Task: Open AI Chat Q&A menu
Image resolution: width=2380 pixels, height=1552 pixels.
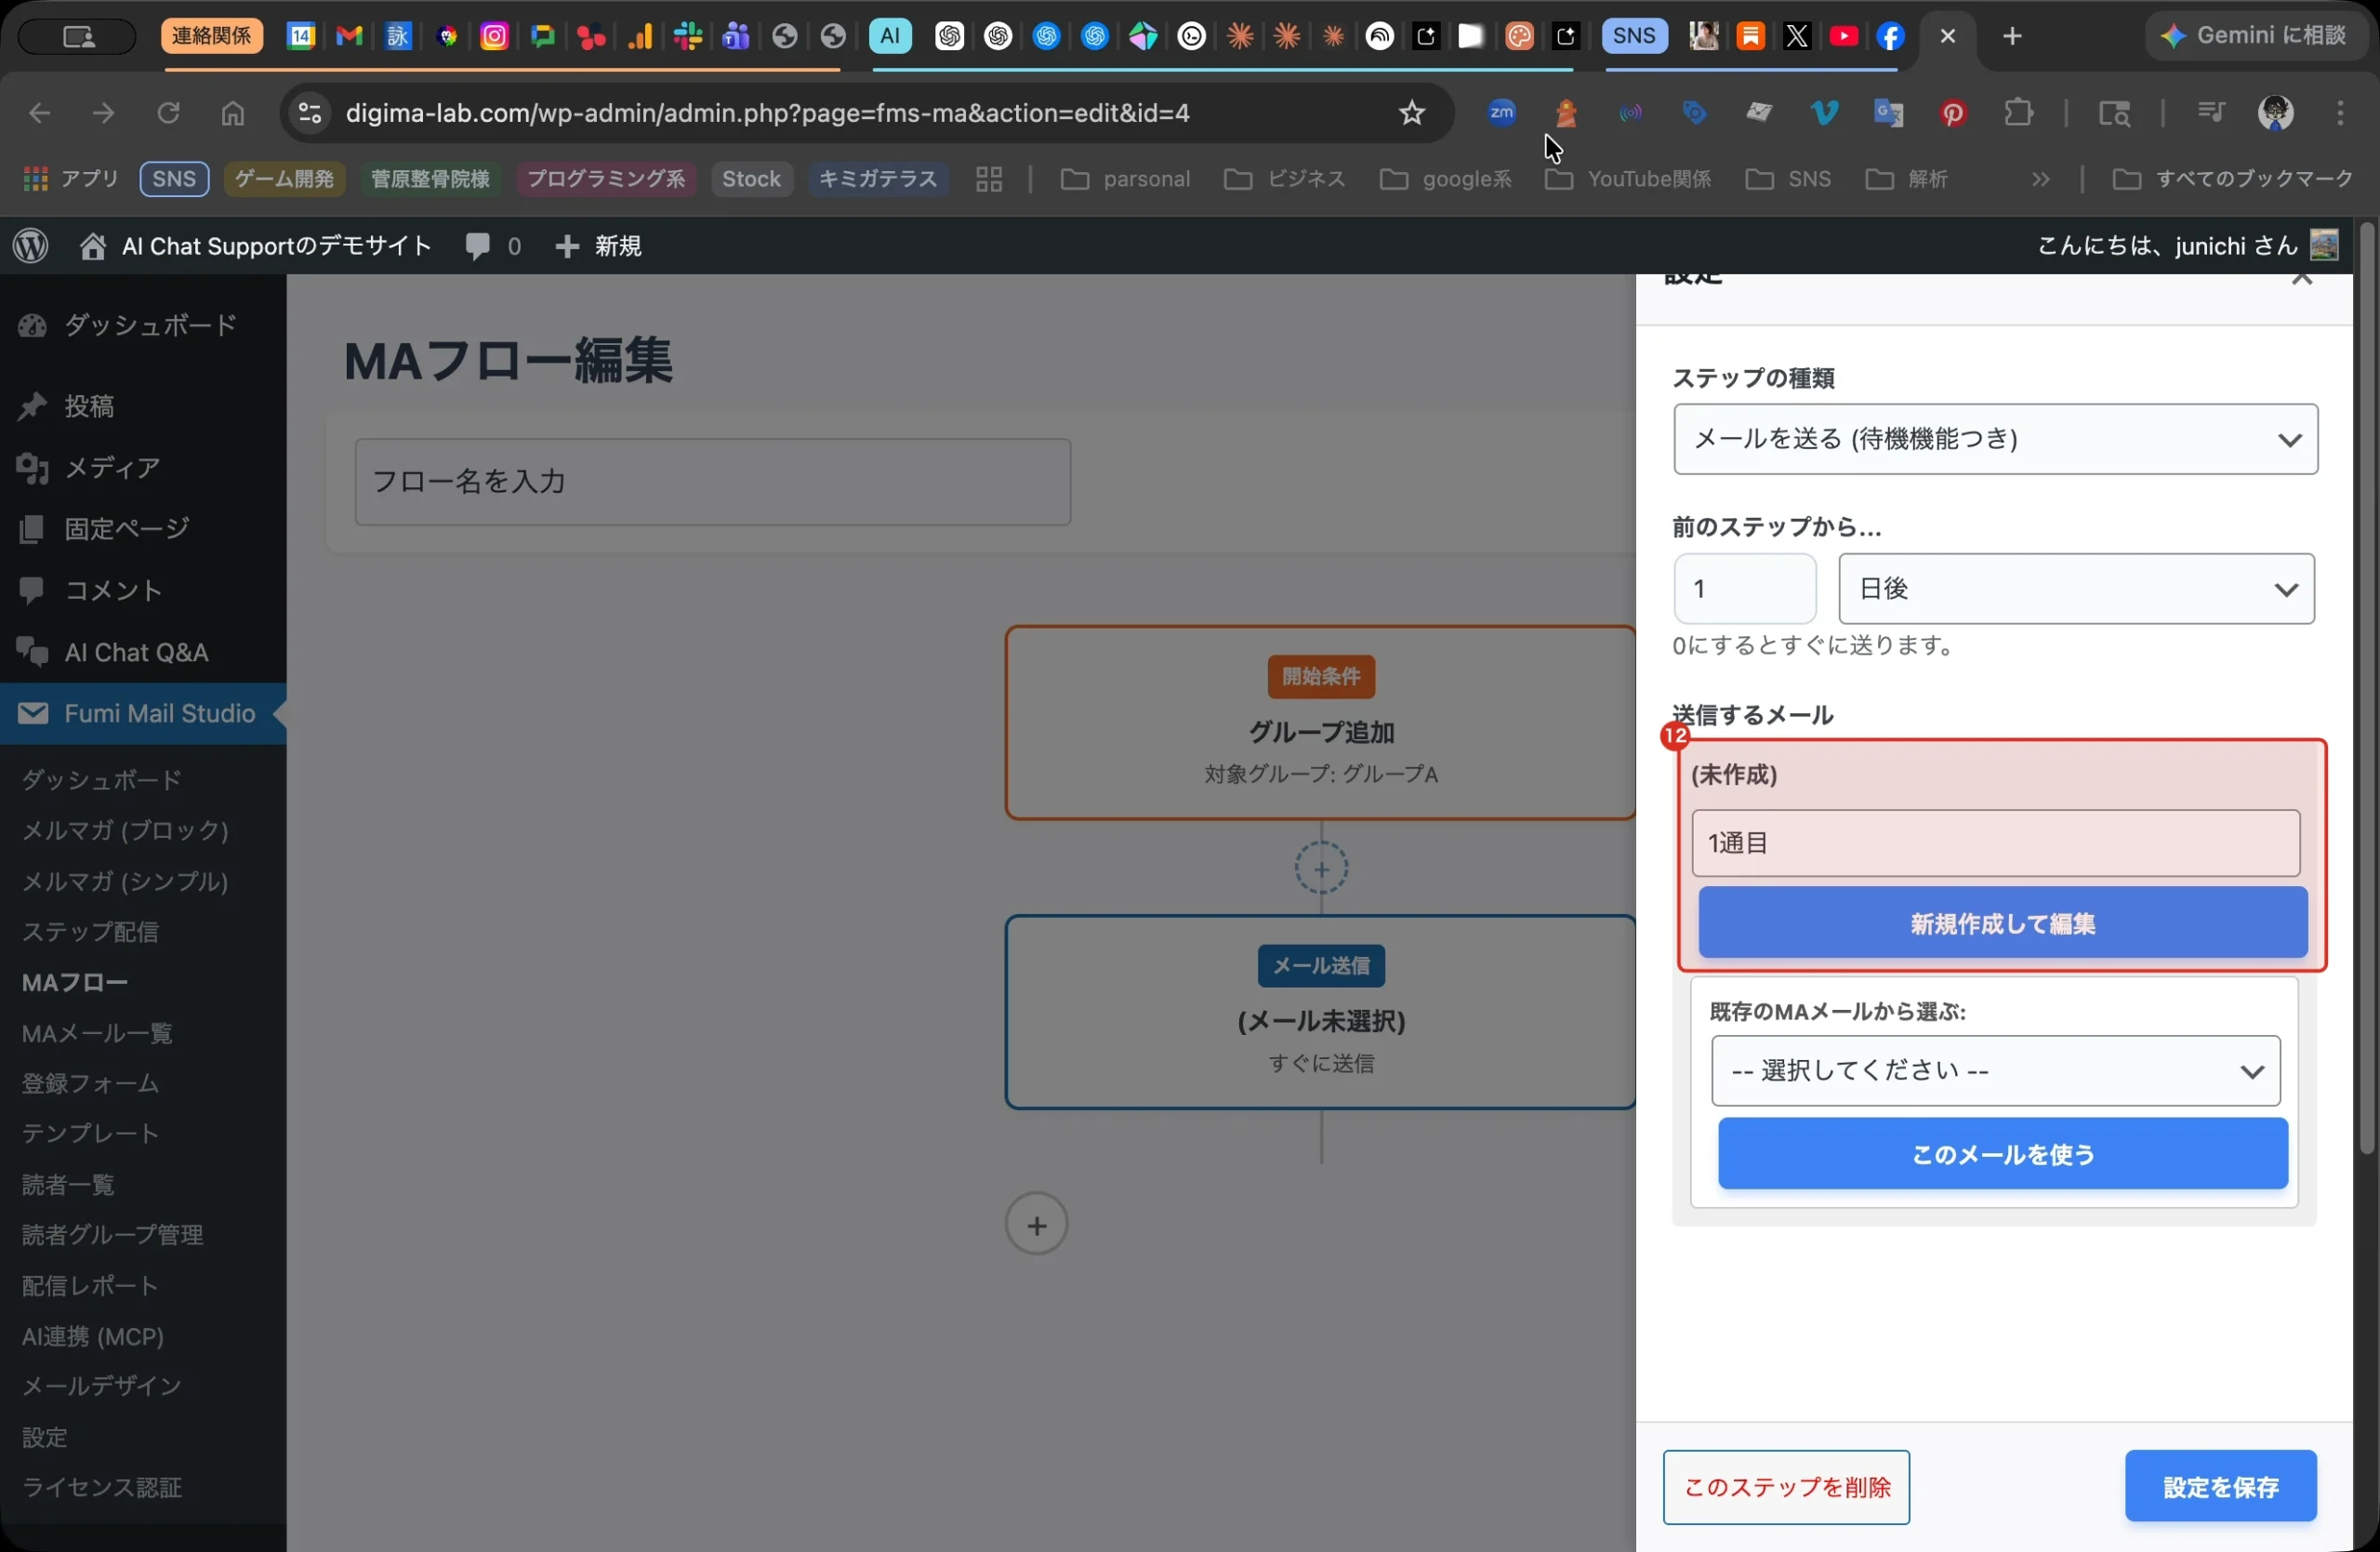Action: 143,652
